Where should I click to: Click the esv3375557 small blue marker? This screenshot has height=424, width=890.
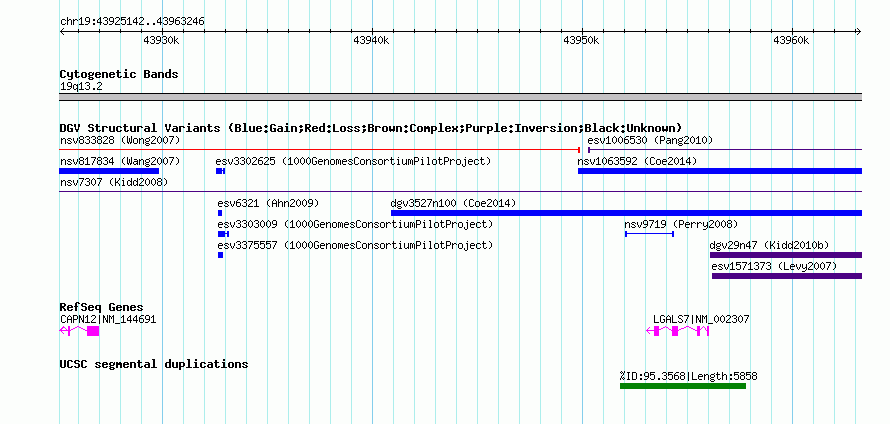220,255
